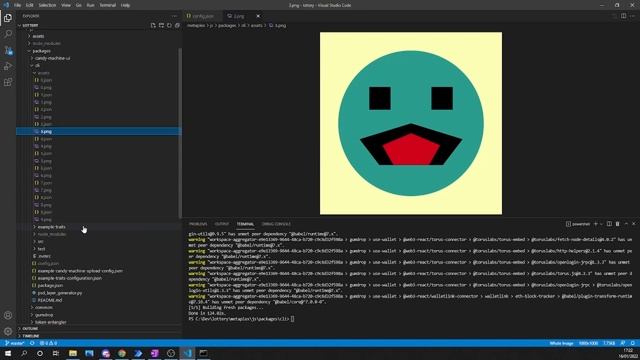The height and width of the screenshot is (360, 640).
Task: Split the terminal pane
Action: (609, 224)
